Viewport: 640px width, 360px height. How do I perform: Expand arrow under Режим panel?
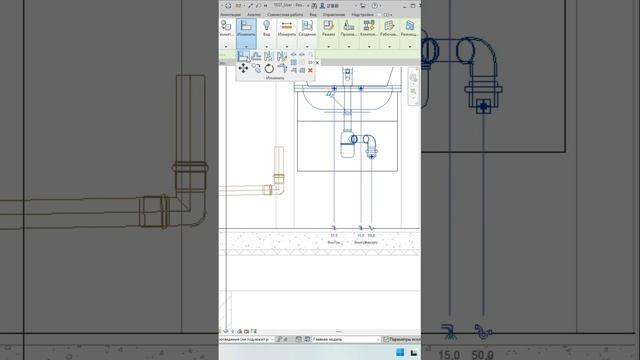click(x=329, y=47)
